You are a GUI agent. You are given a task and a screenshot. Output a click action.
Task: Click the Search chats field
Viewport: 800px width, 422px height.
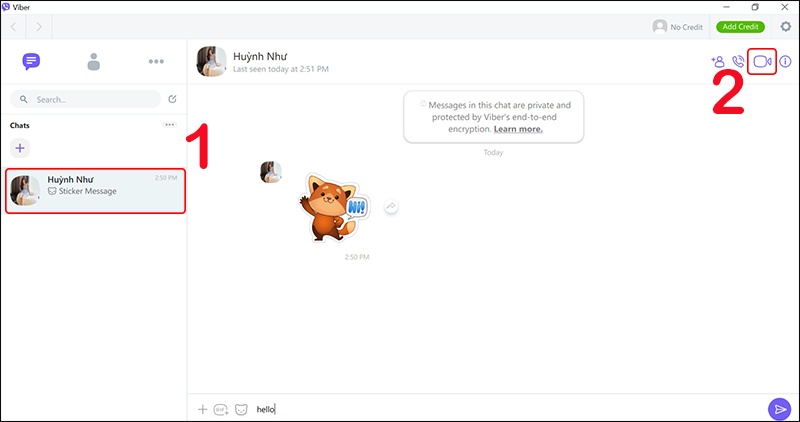[x=86, y=100]
